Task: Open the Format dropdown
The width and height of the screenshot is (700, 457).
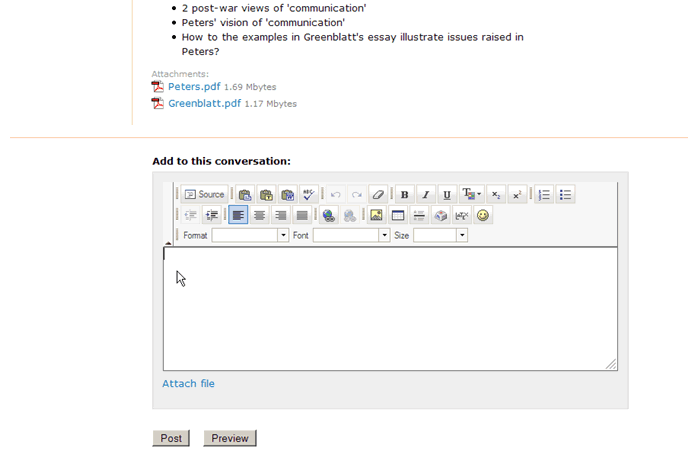Action: 249,235
